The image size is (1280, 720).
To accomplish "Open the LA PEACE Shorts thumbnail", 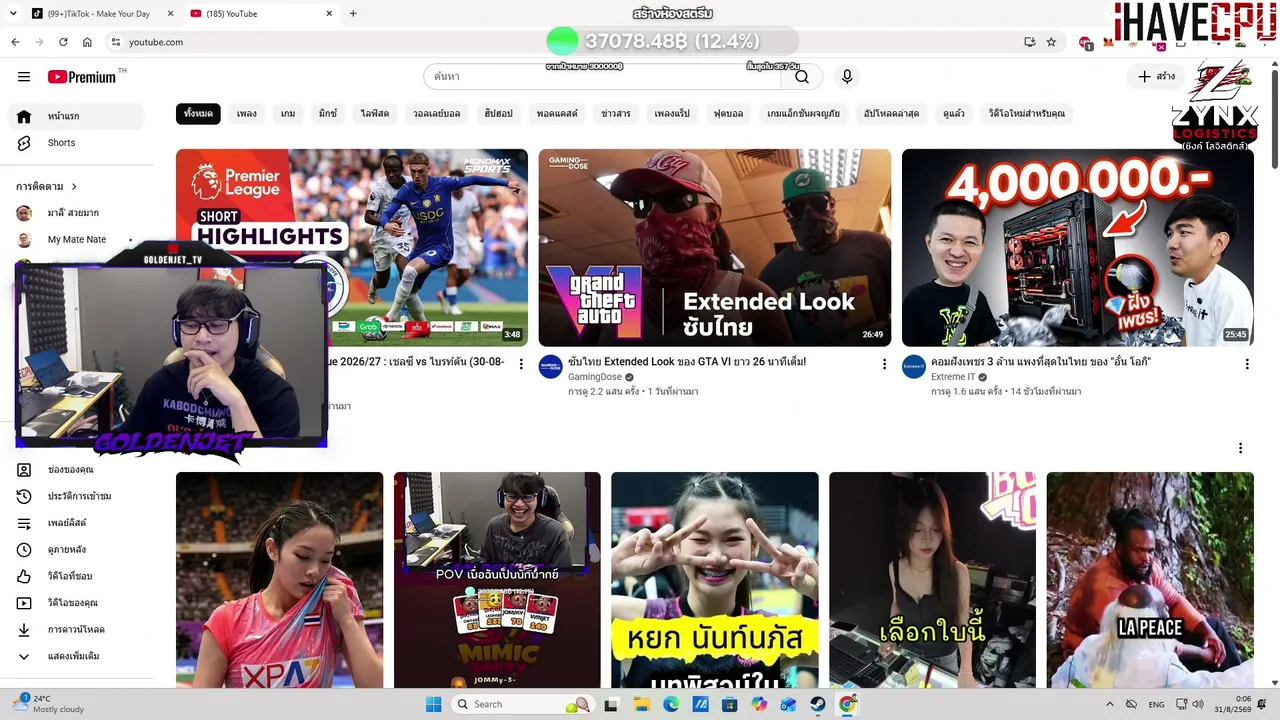I will (1150, 580).
